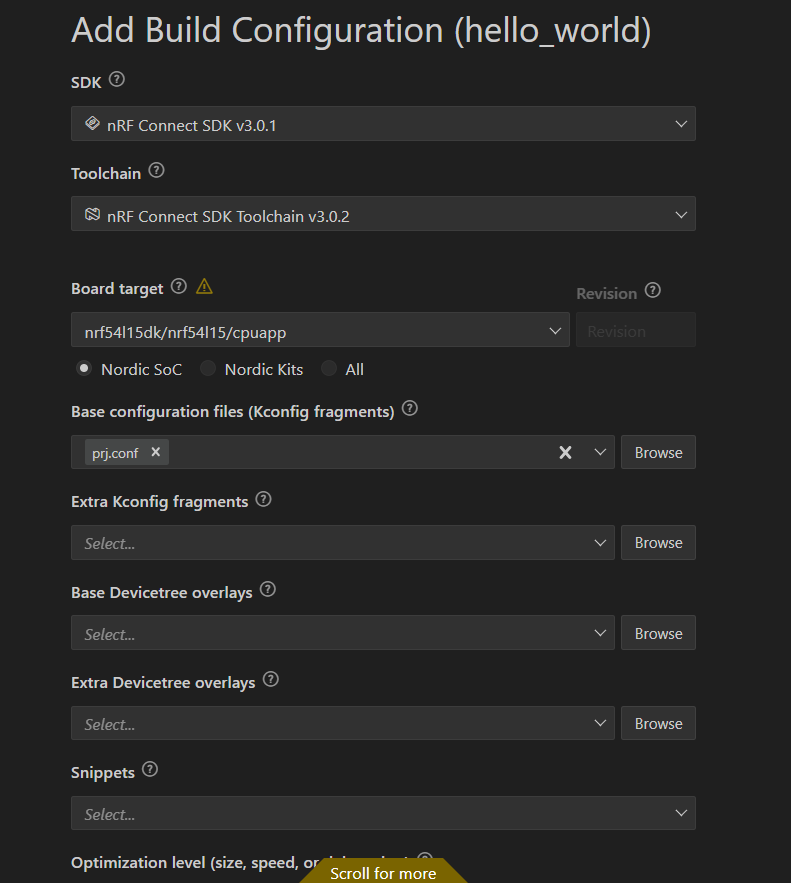Clear all base configuration files
Viewport: 791px width, 883px height.
[565, 452]
